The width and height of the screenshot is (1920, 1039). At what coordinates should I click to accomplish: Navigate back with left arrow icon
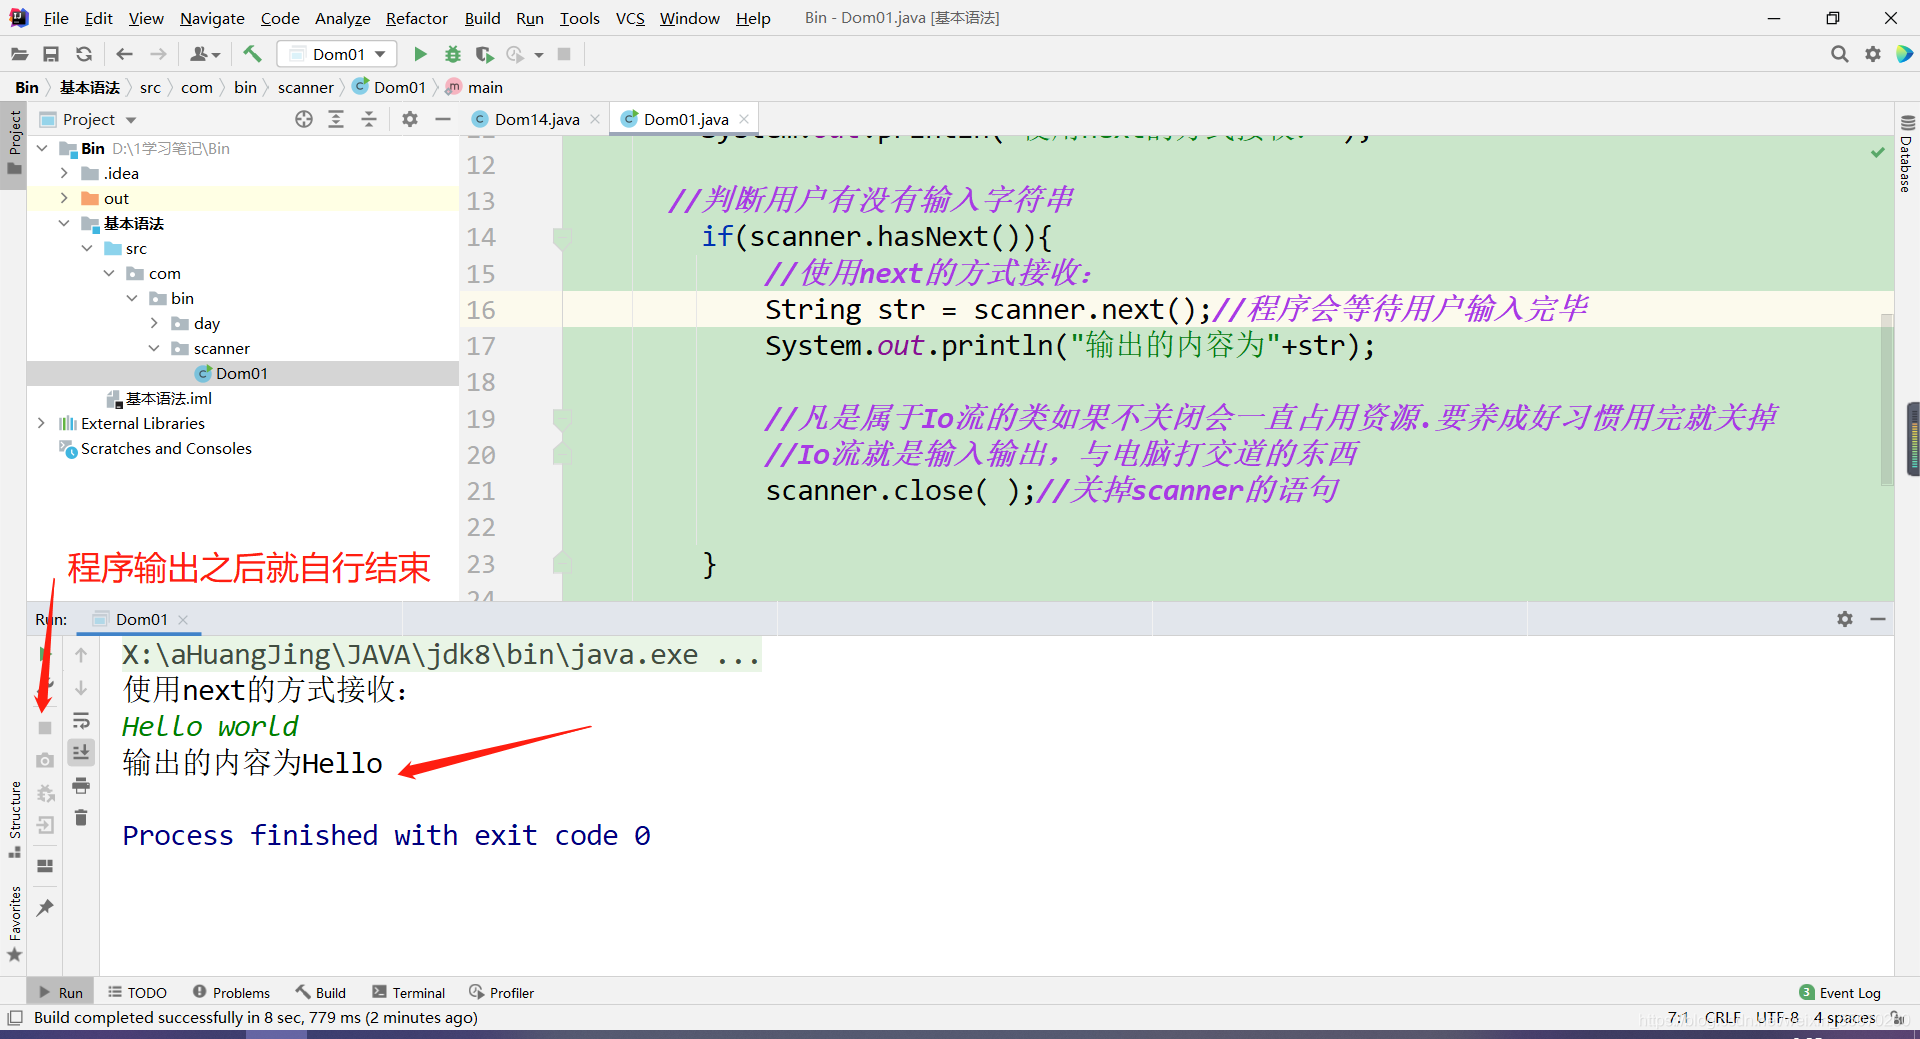(x=125, y=54)
